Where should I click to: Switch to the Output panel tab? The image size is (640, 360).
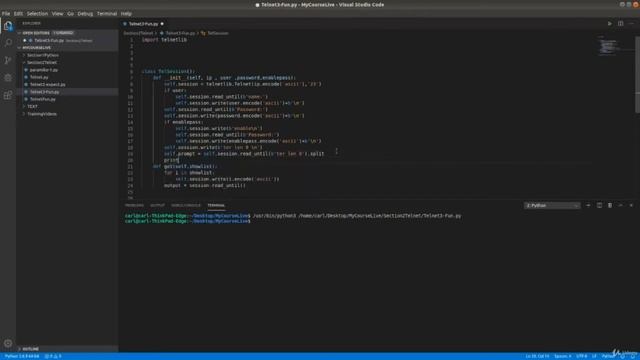(158, 205)
